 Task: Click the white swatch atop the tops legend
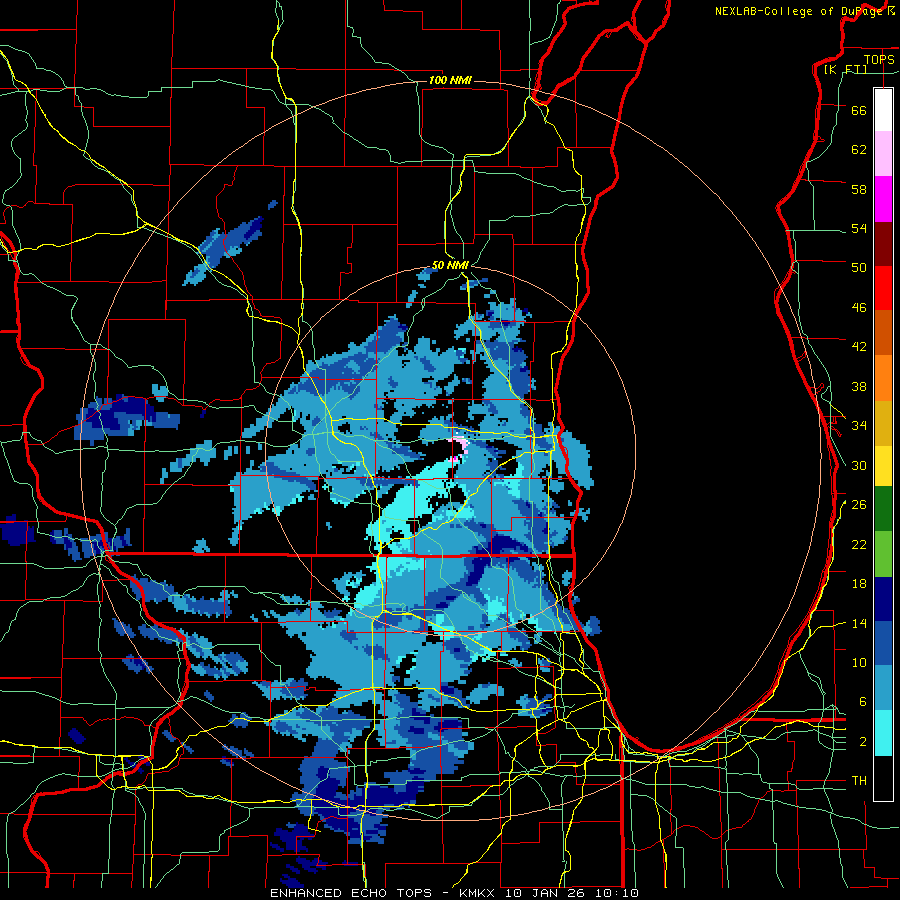pyautogui.click(x=883, y=109)
